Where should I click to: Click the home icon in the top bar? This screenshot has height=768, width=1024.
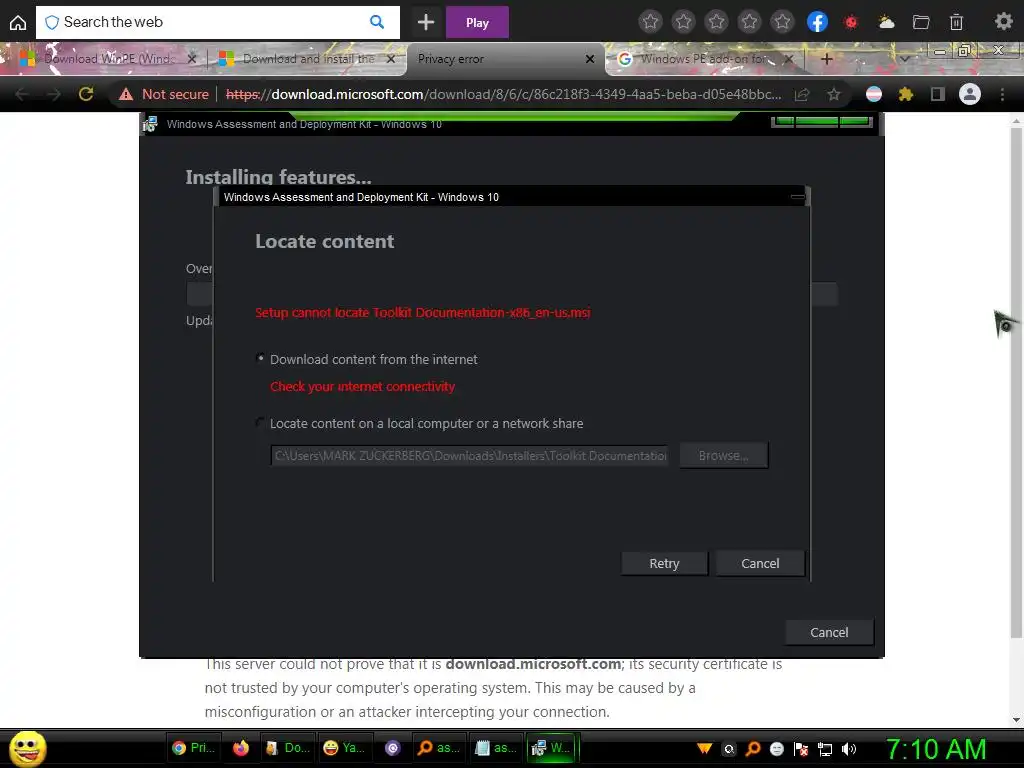point(18,23)
